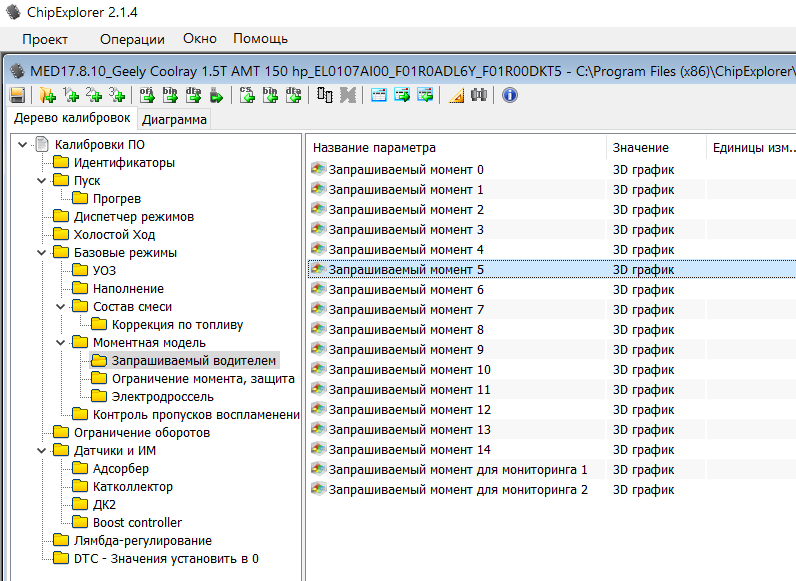Collapse the Датчики и ИМ tree node
Viewport: 796px width, 581px height.
tap(42, 450)
